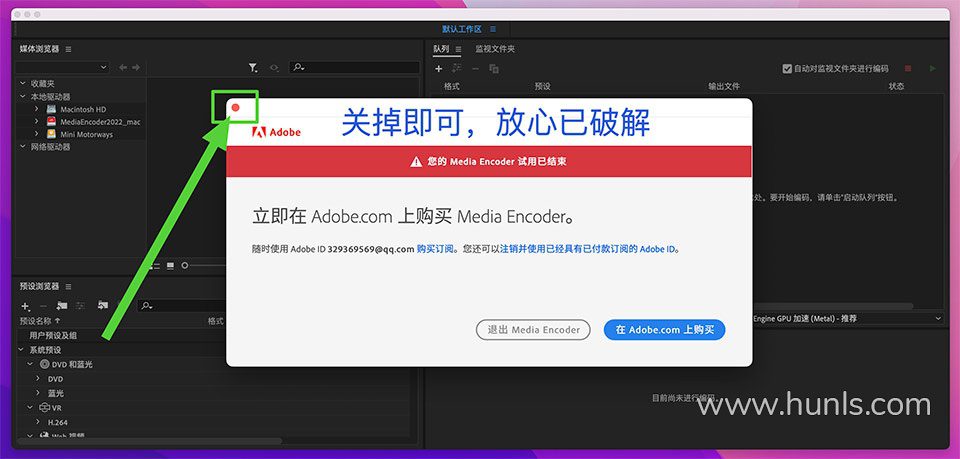Import presets using the import folder icon
Image resolution: width=960 pixels, height=459 pixels.
point(103,305)
